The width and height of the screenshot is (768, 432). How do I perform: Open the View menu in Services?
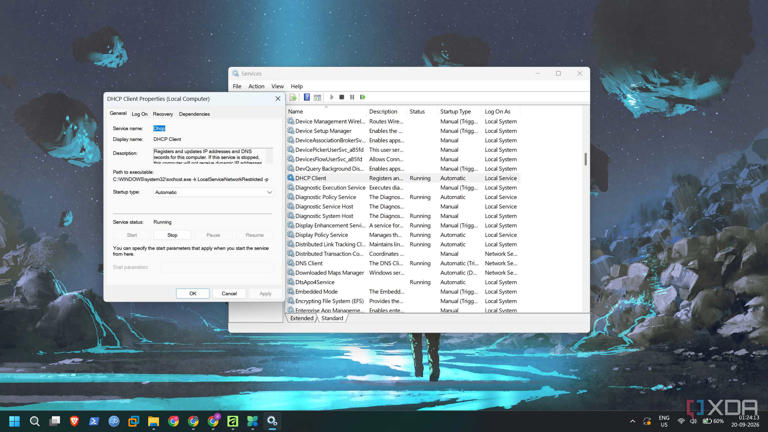click(x=278, y=86)
